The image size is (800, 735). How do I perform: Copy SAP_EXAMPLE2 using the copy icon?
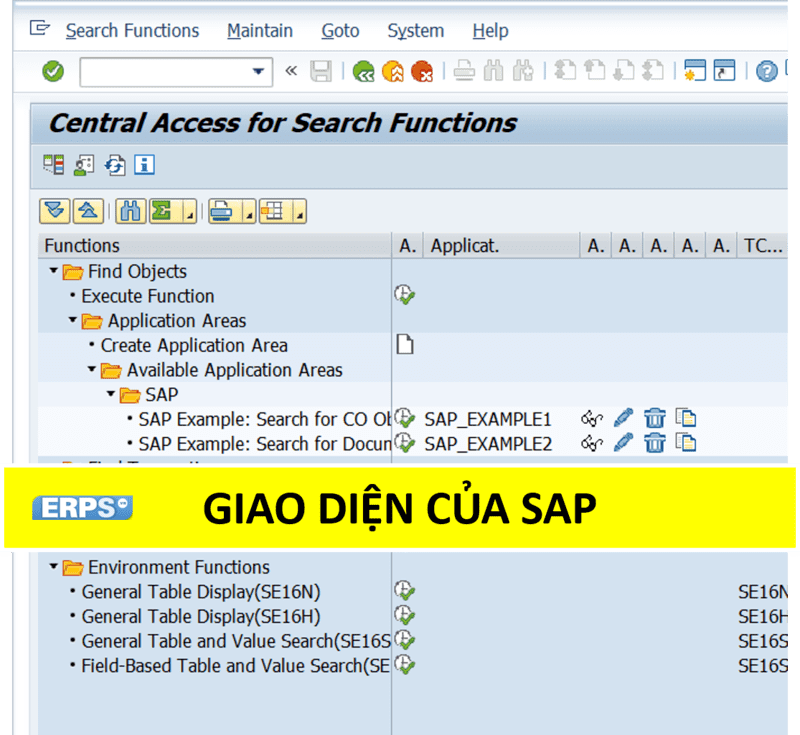click(686, 443)
